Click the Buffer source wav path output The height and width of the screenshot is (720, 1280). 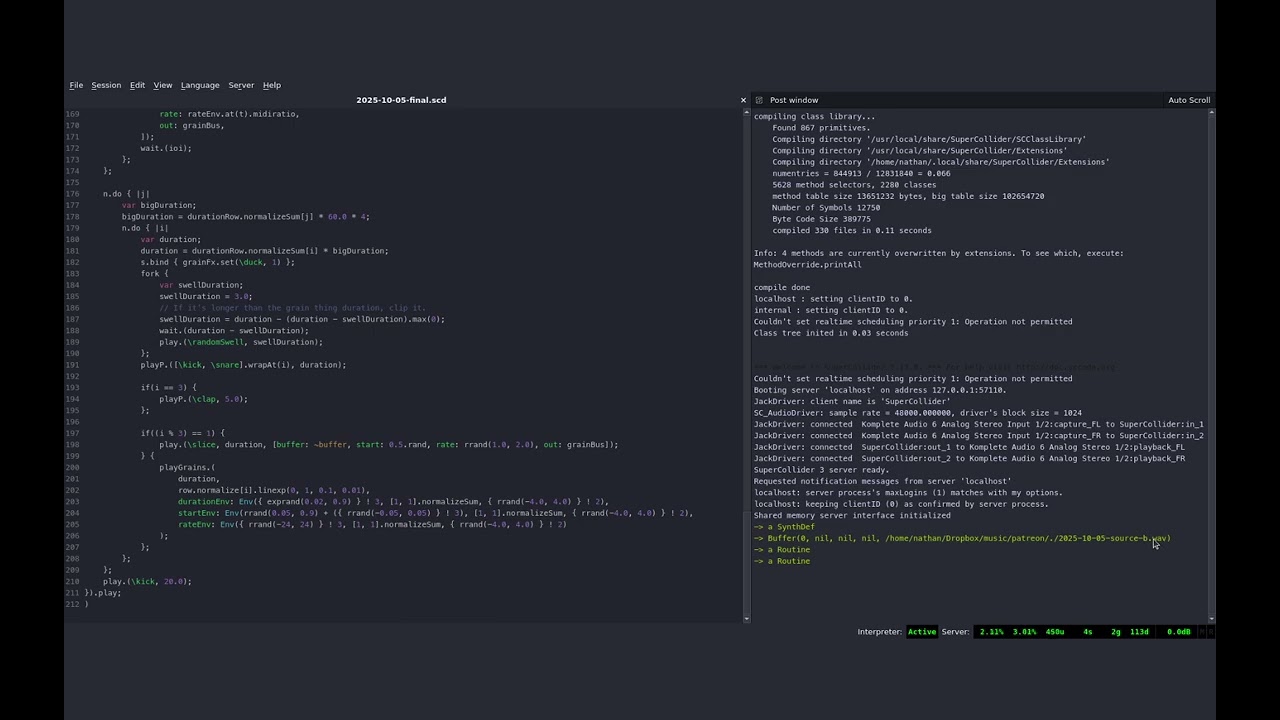[1026, 538]
